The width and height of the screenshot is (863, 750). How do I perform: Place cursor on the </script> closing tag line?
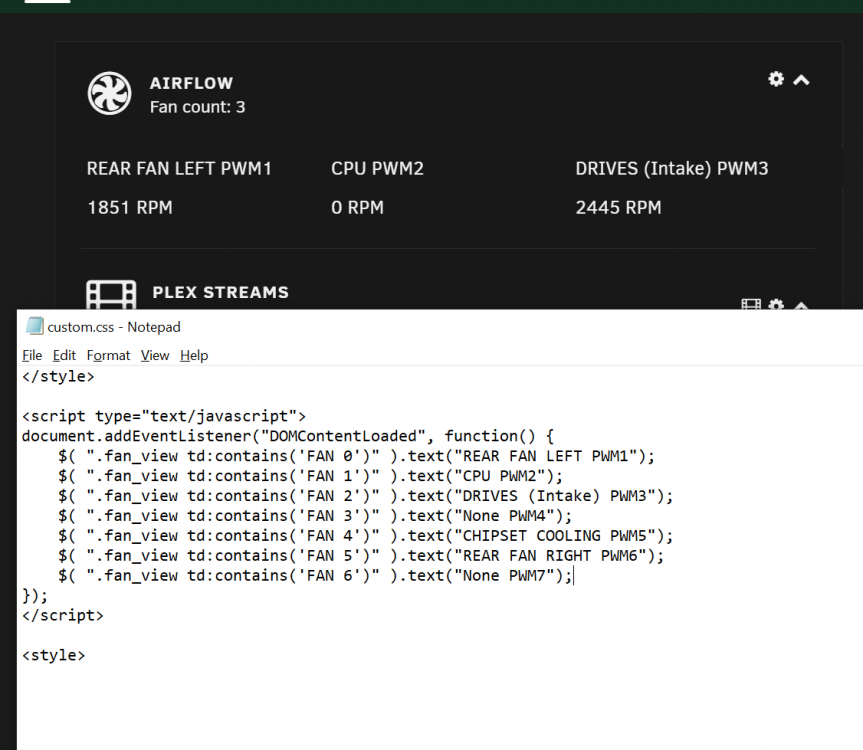click(x=63, y=615)
